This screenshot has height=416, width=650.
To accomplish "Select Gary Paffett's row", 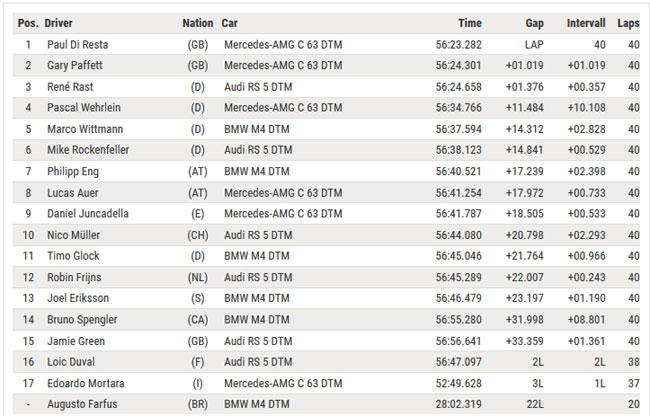I will click(326, 65).
